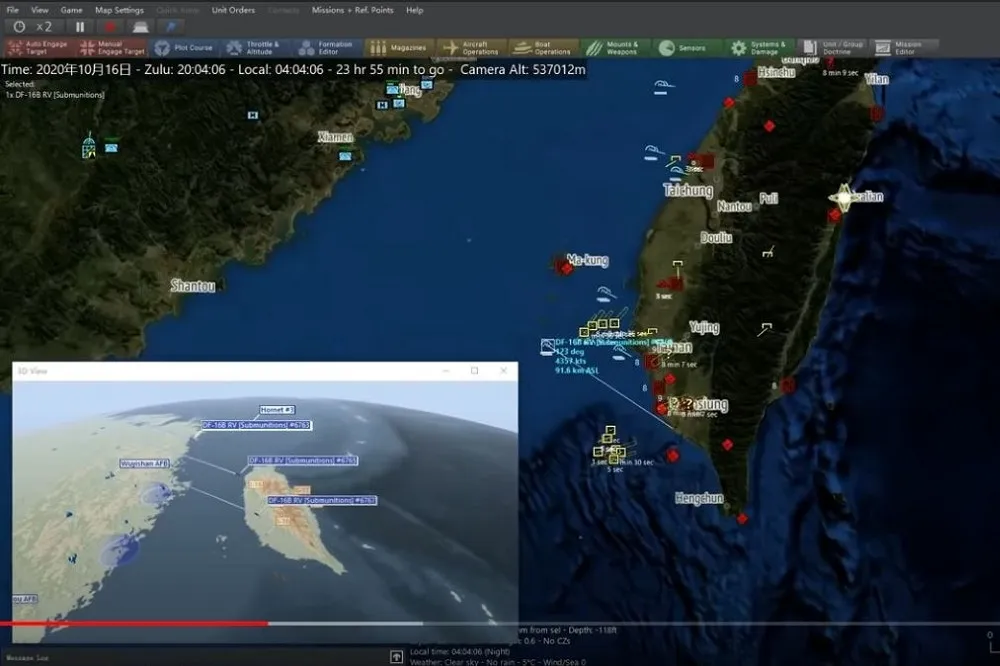The width and height of the screenshot is (1000, 666).
Task: Select the red diamond contact near Hengchun
Action: 742,519
